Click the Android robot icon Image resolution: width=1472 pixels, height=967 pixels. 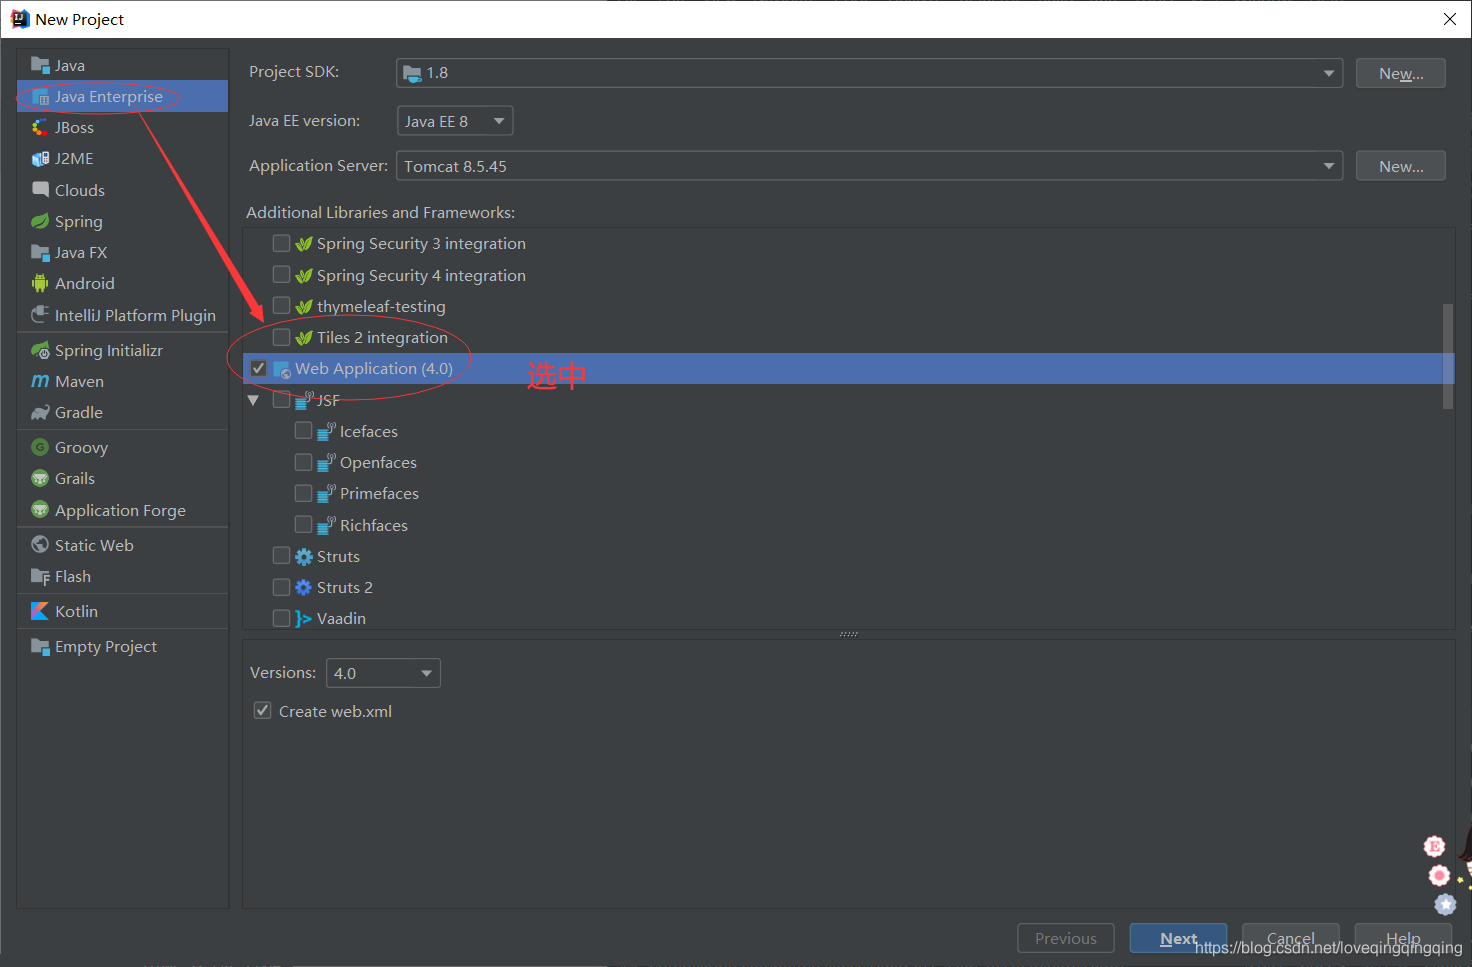[x=40, y=283]
